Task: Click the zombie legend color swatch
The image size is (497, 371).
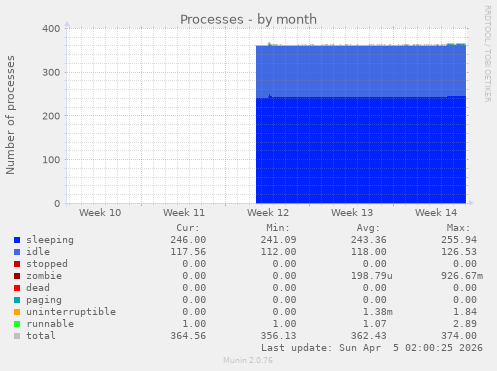Action: click(17, 276)
